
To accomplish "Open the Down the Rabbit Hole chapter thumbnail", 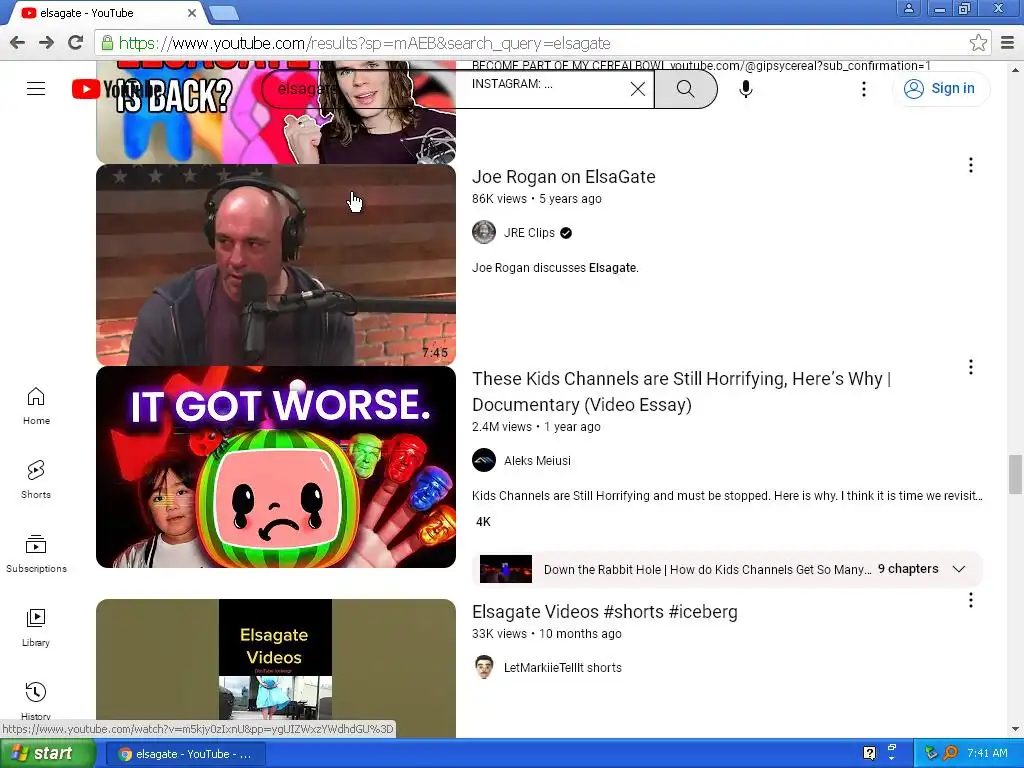I will click(505, 569).
